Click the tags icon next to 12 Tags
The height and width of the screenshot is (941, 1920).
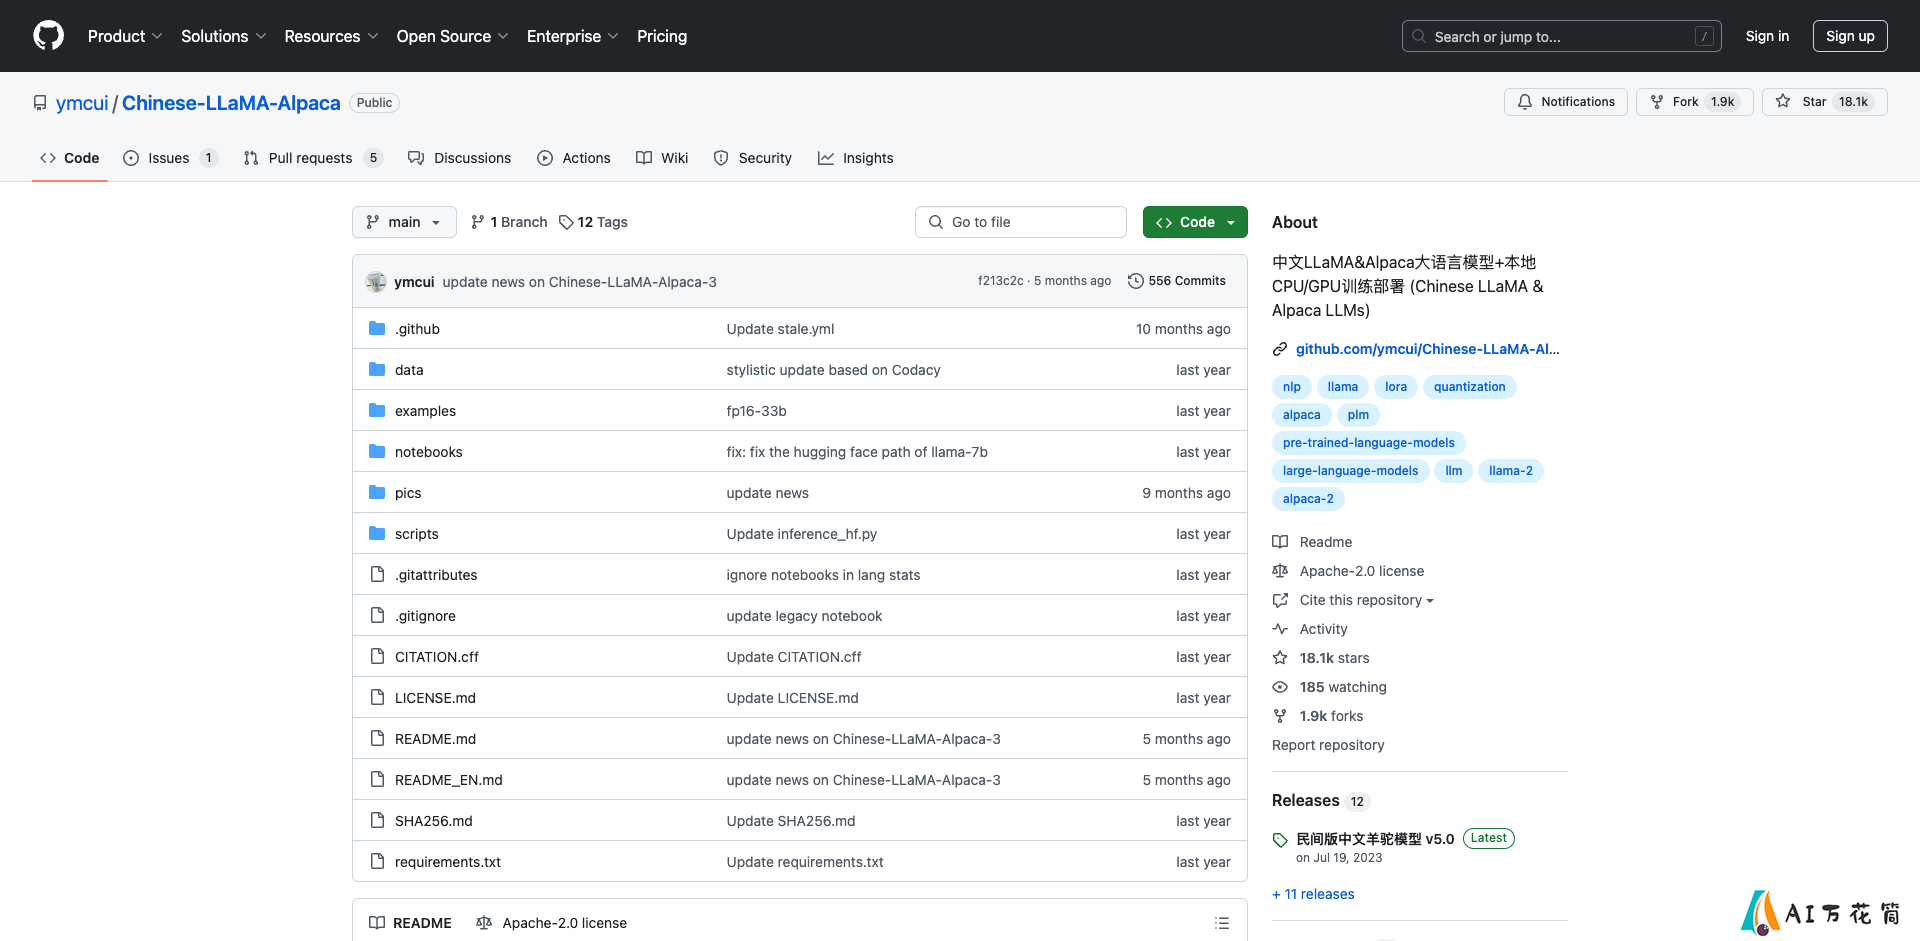566,222
